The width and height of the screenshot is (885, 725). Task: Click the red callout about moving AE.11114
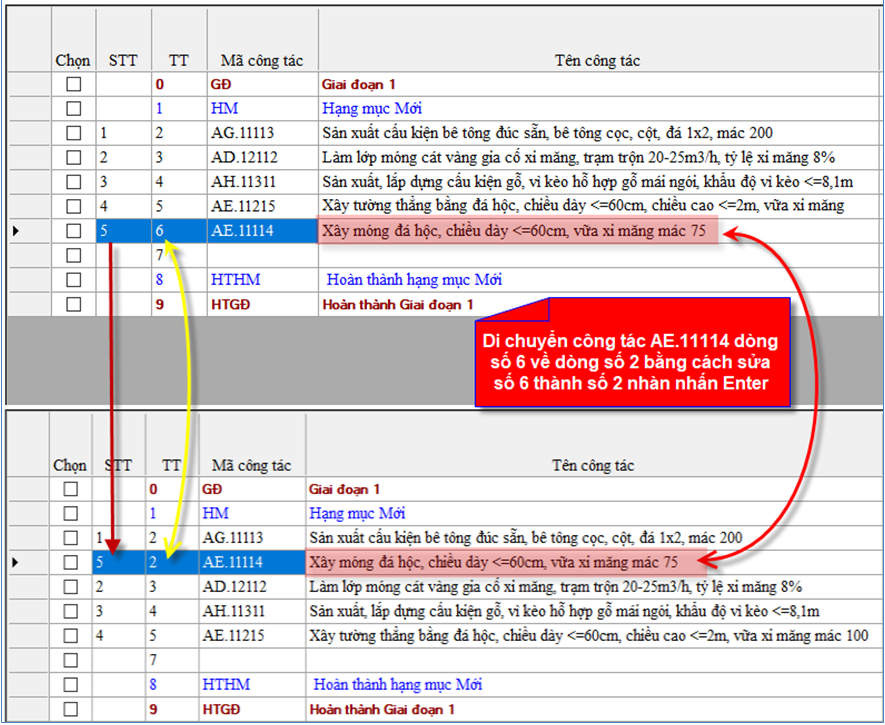[630, 352]
